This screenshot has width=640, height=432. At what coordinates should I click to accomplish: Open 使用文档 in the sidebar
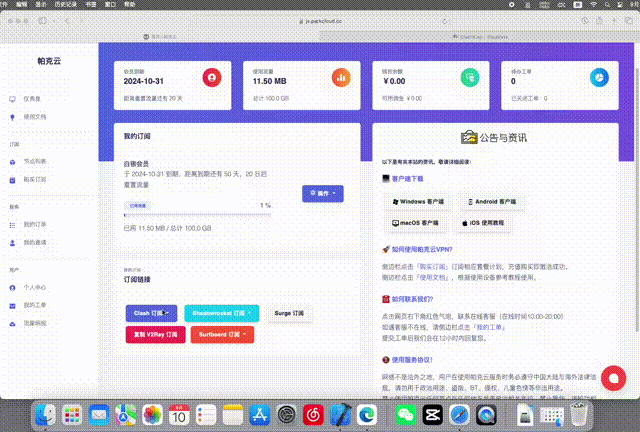pos(35,118)
